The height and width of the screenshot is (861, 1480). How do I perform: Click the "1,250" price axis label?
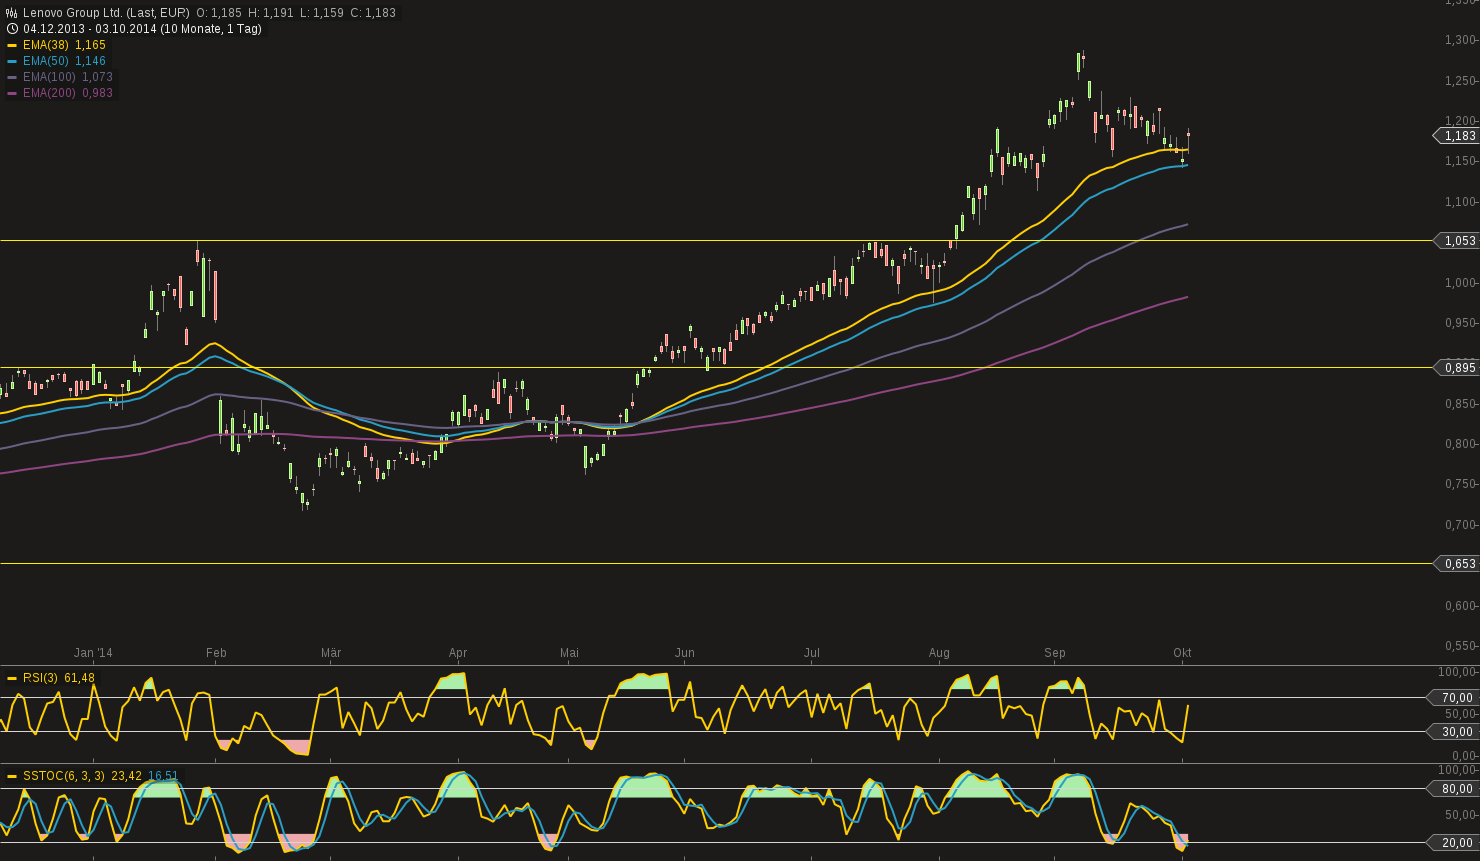1461,80
